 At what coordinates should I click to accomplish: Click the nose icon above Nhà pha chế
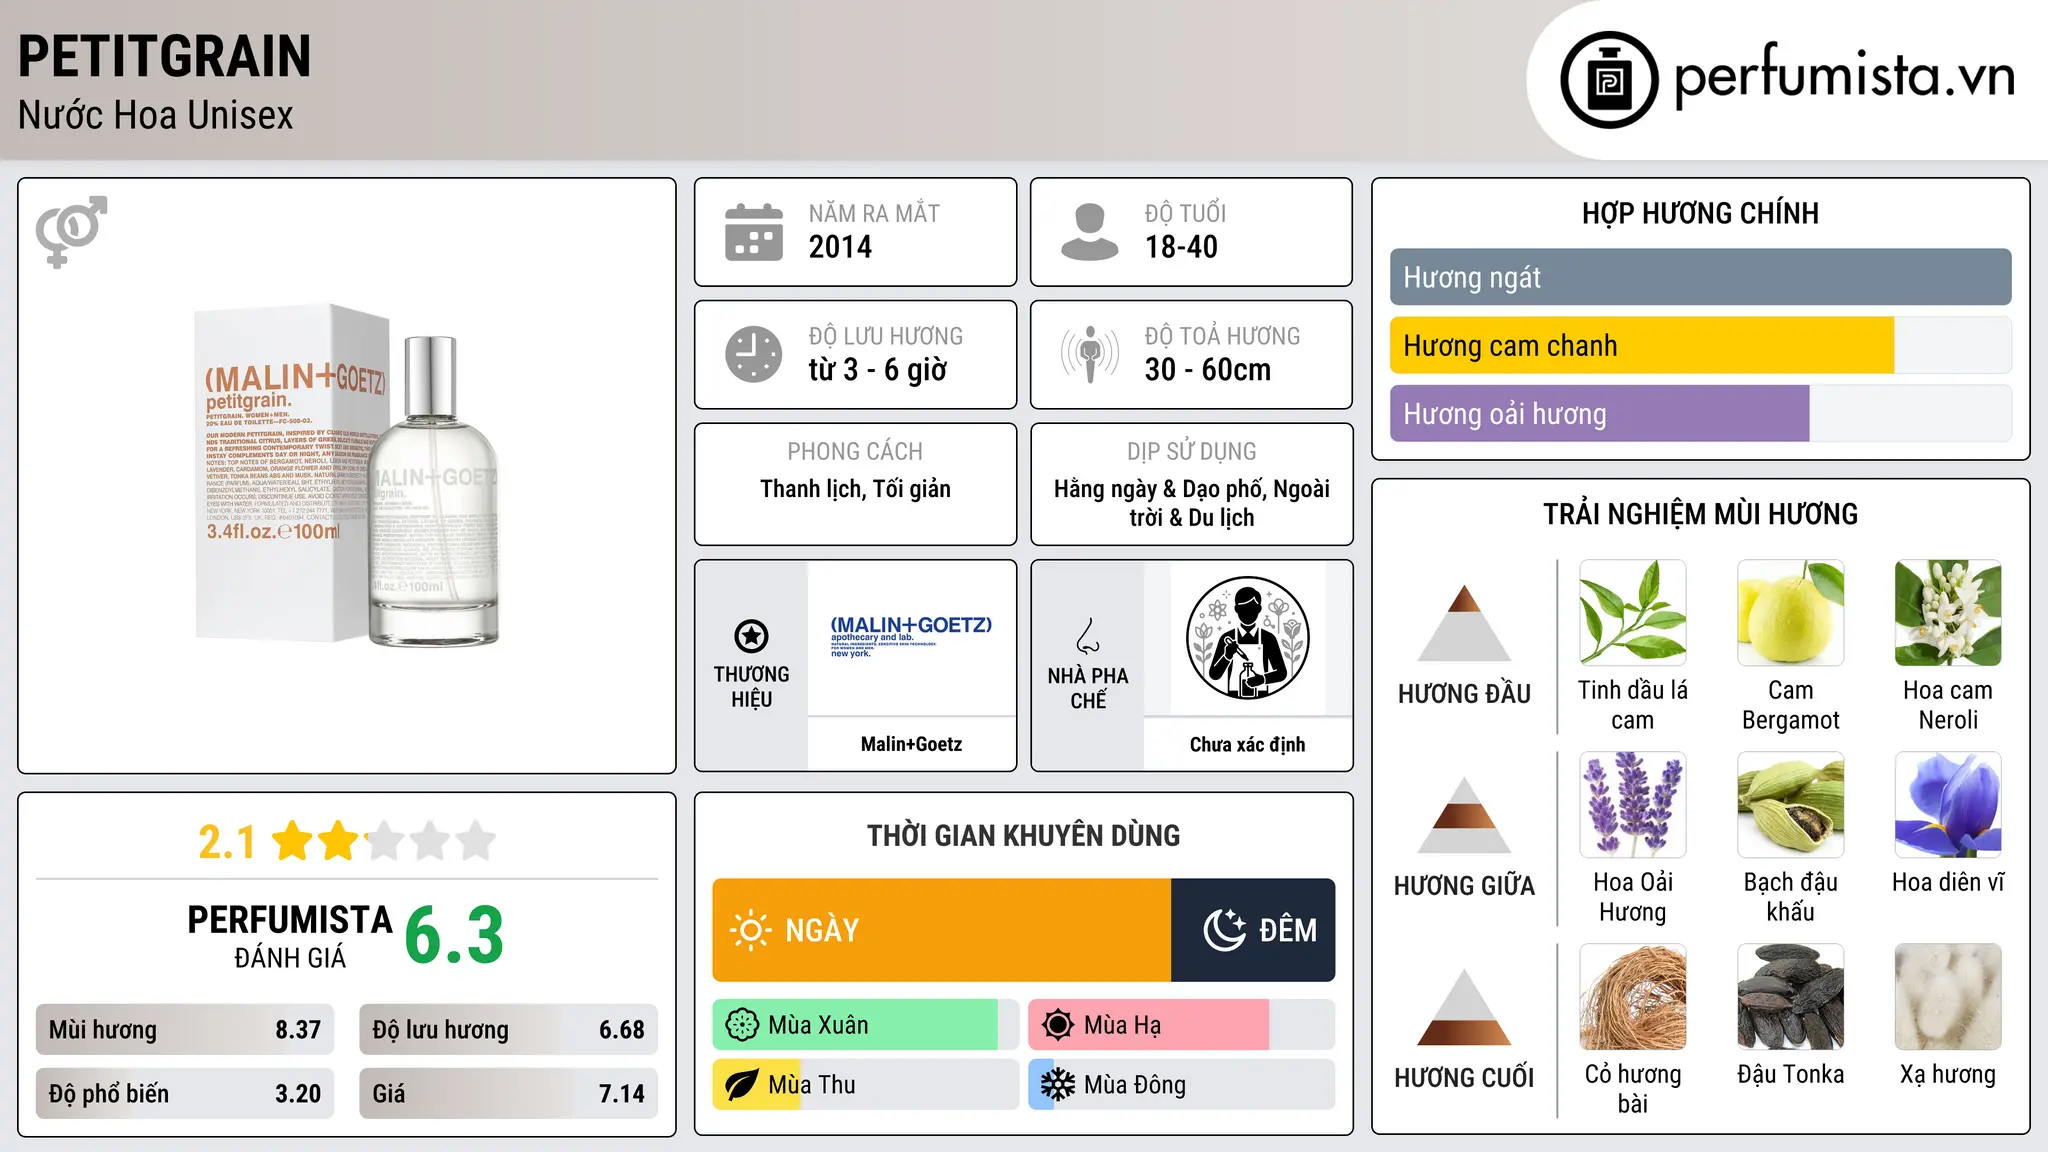[1088, 636]
